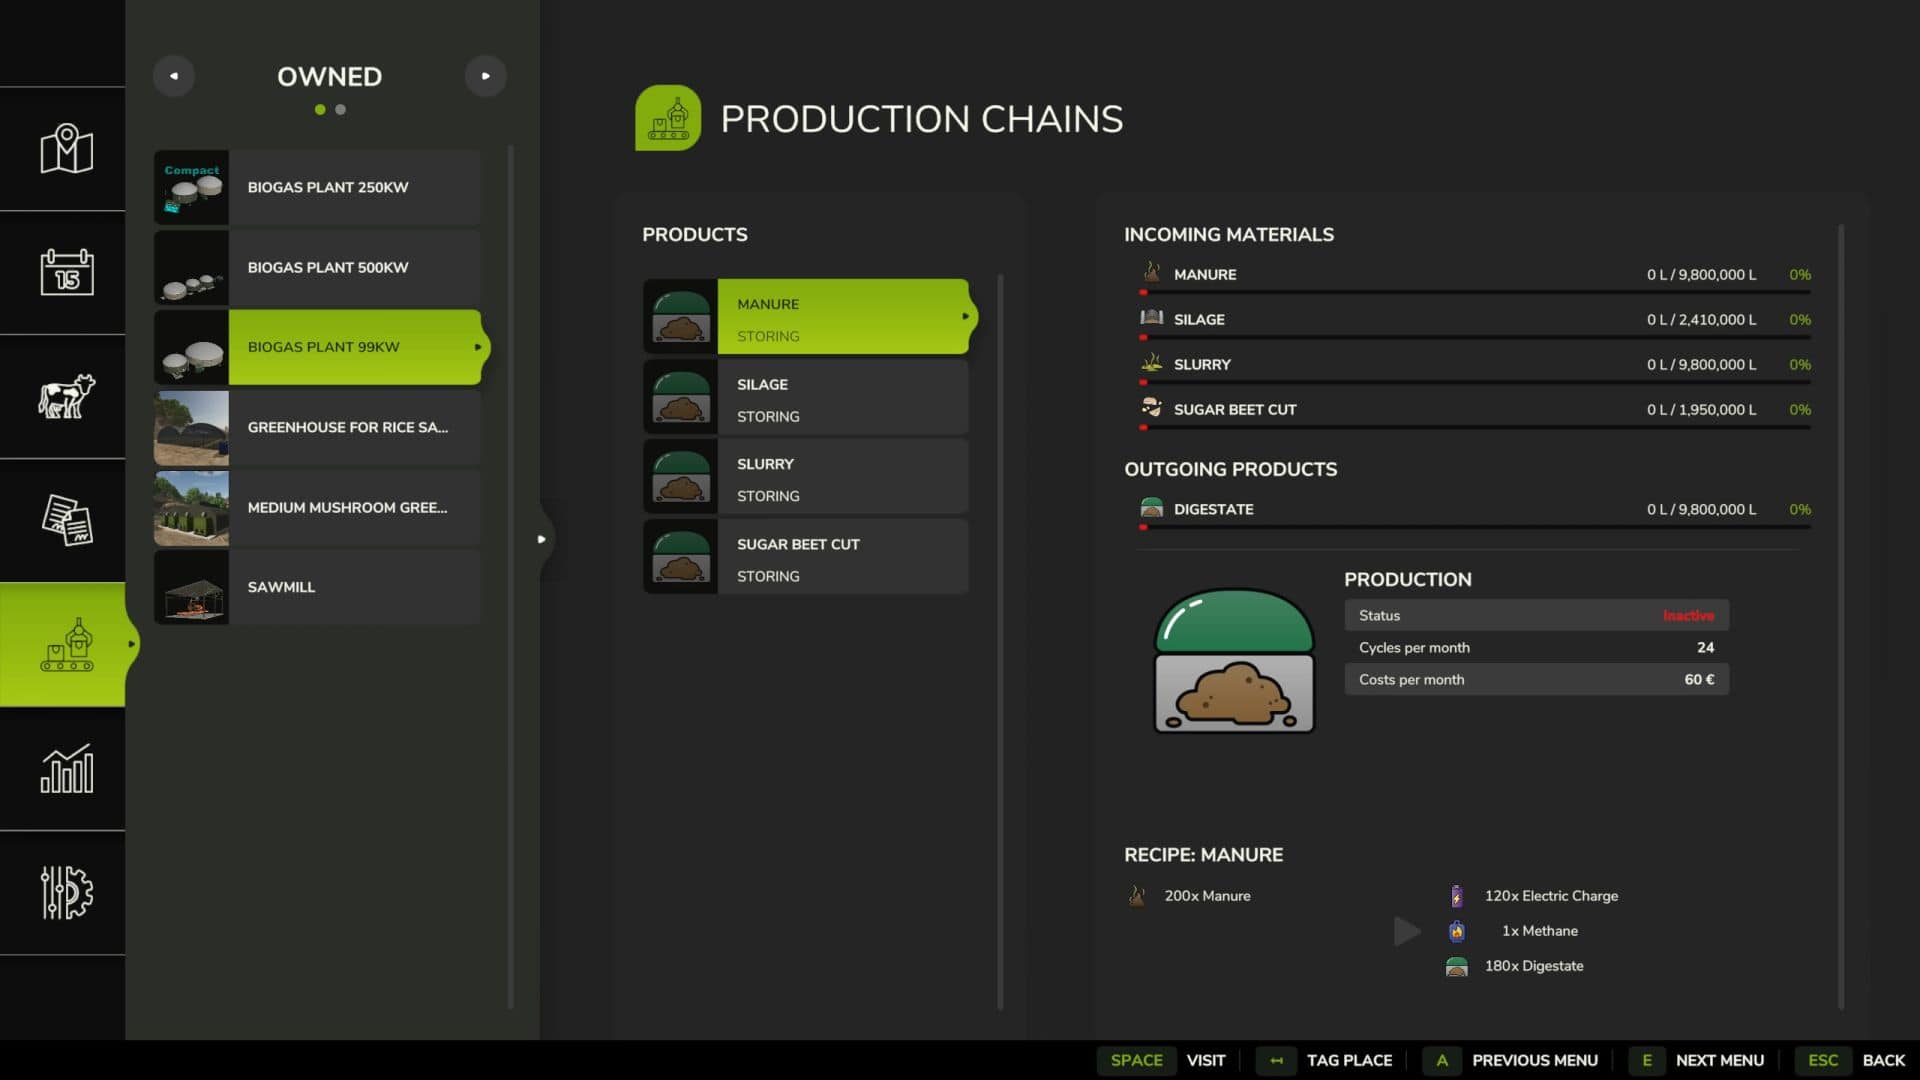1920x1080 pixels.
Task: Click the Sugar Beet Cut product icon
Action: tap(680, 556)
